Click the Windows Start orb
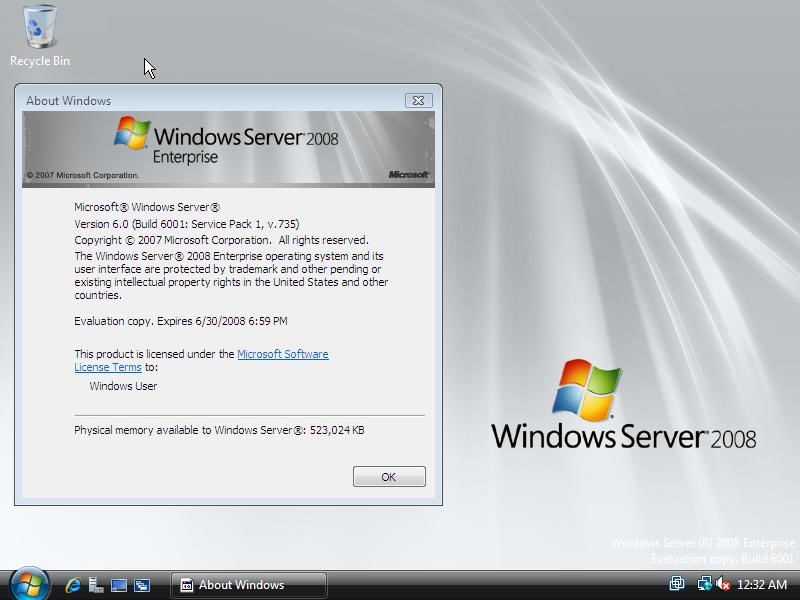Screen dimensions: 800x600 (29, 584)
